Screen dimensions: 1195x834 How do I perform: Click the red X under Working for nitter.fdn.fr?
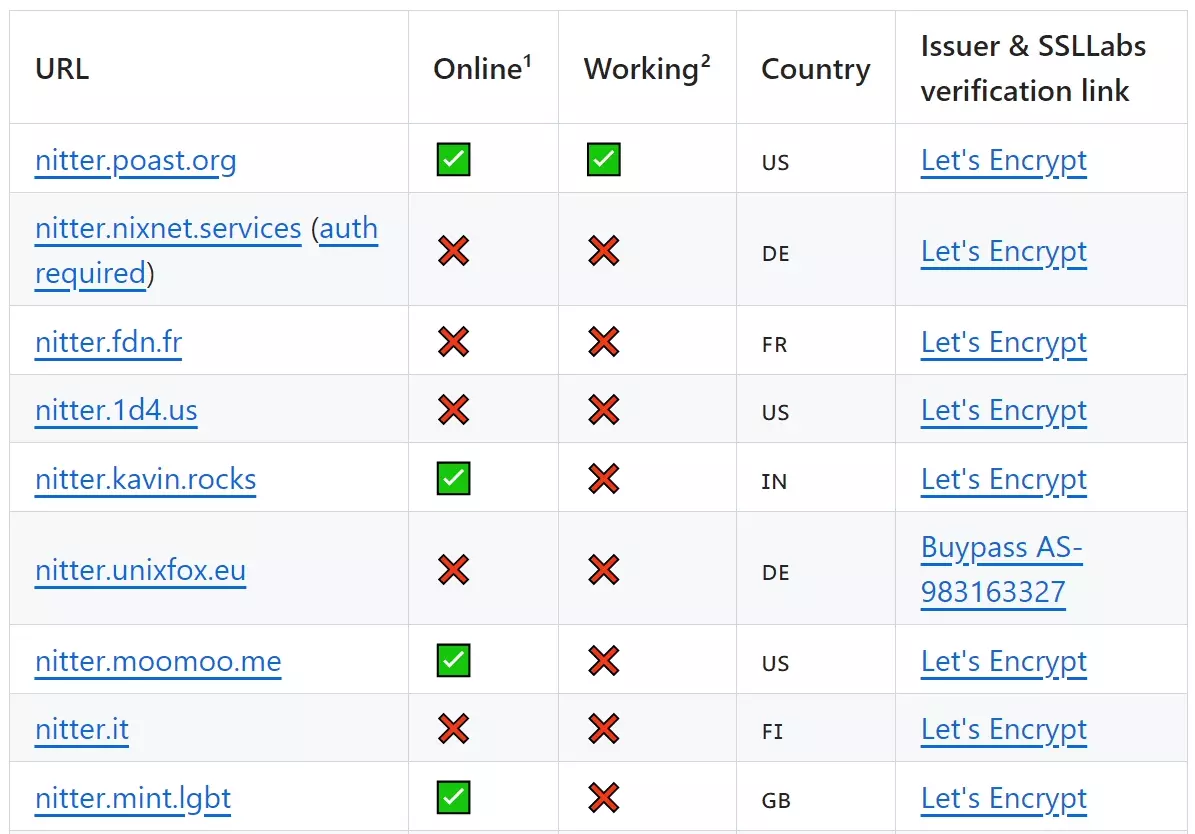(x=603, y=341)
